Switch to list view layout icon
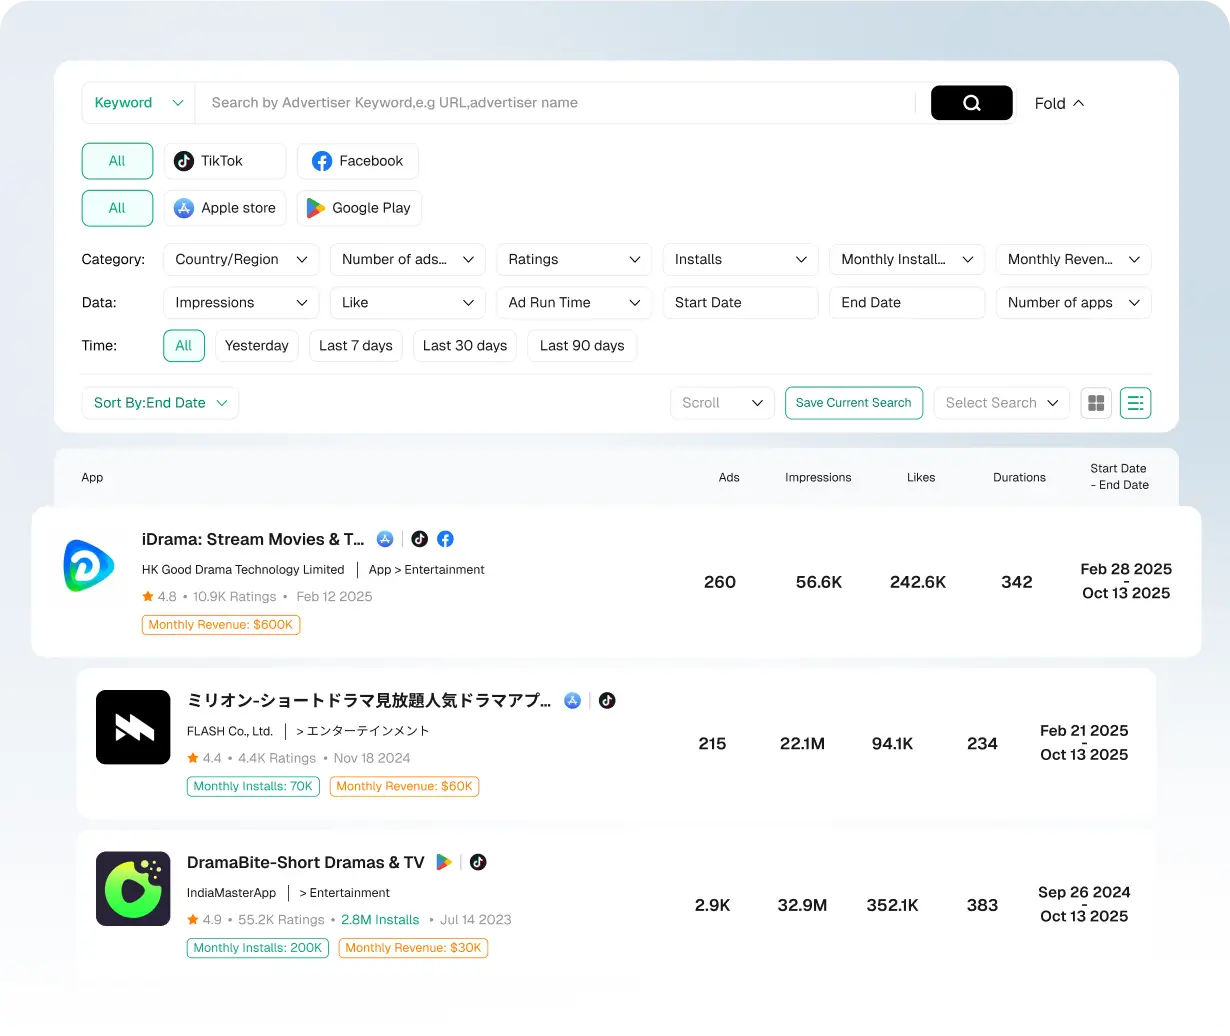 pos(1135,403)
